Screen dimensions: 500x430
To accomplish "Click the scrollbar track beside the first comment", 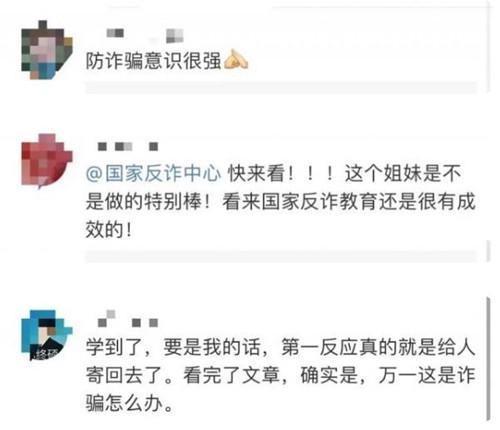I will coord(488,47).
